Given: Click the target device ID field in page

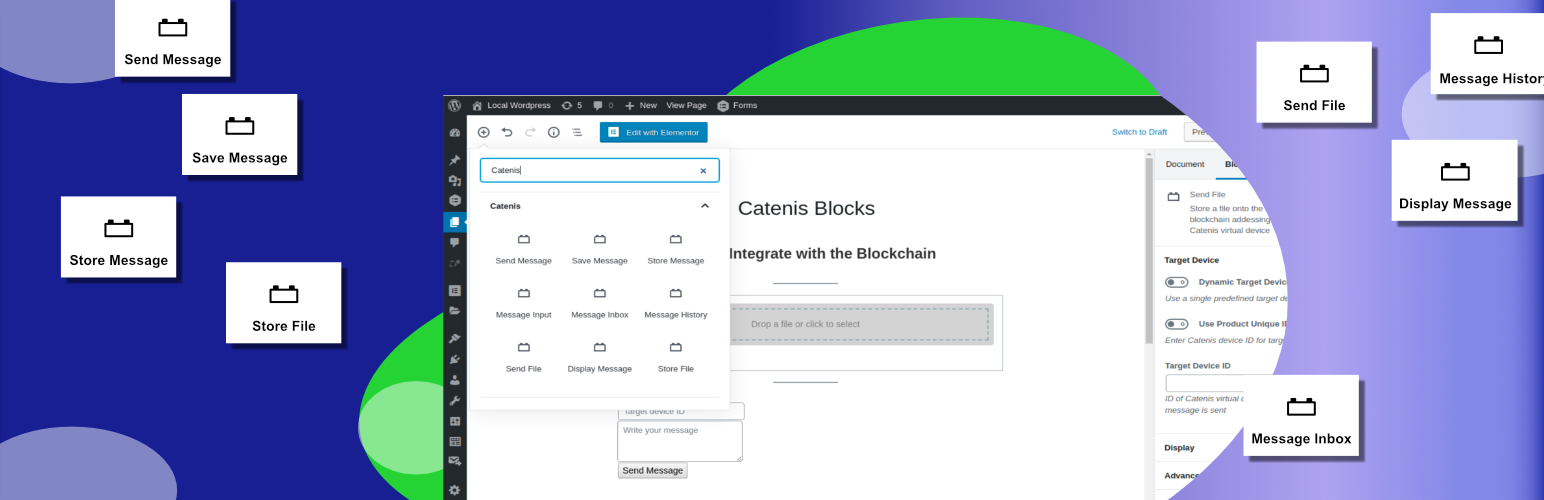Looking at the screenshot, I should tap(681, 411).
